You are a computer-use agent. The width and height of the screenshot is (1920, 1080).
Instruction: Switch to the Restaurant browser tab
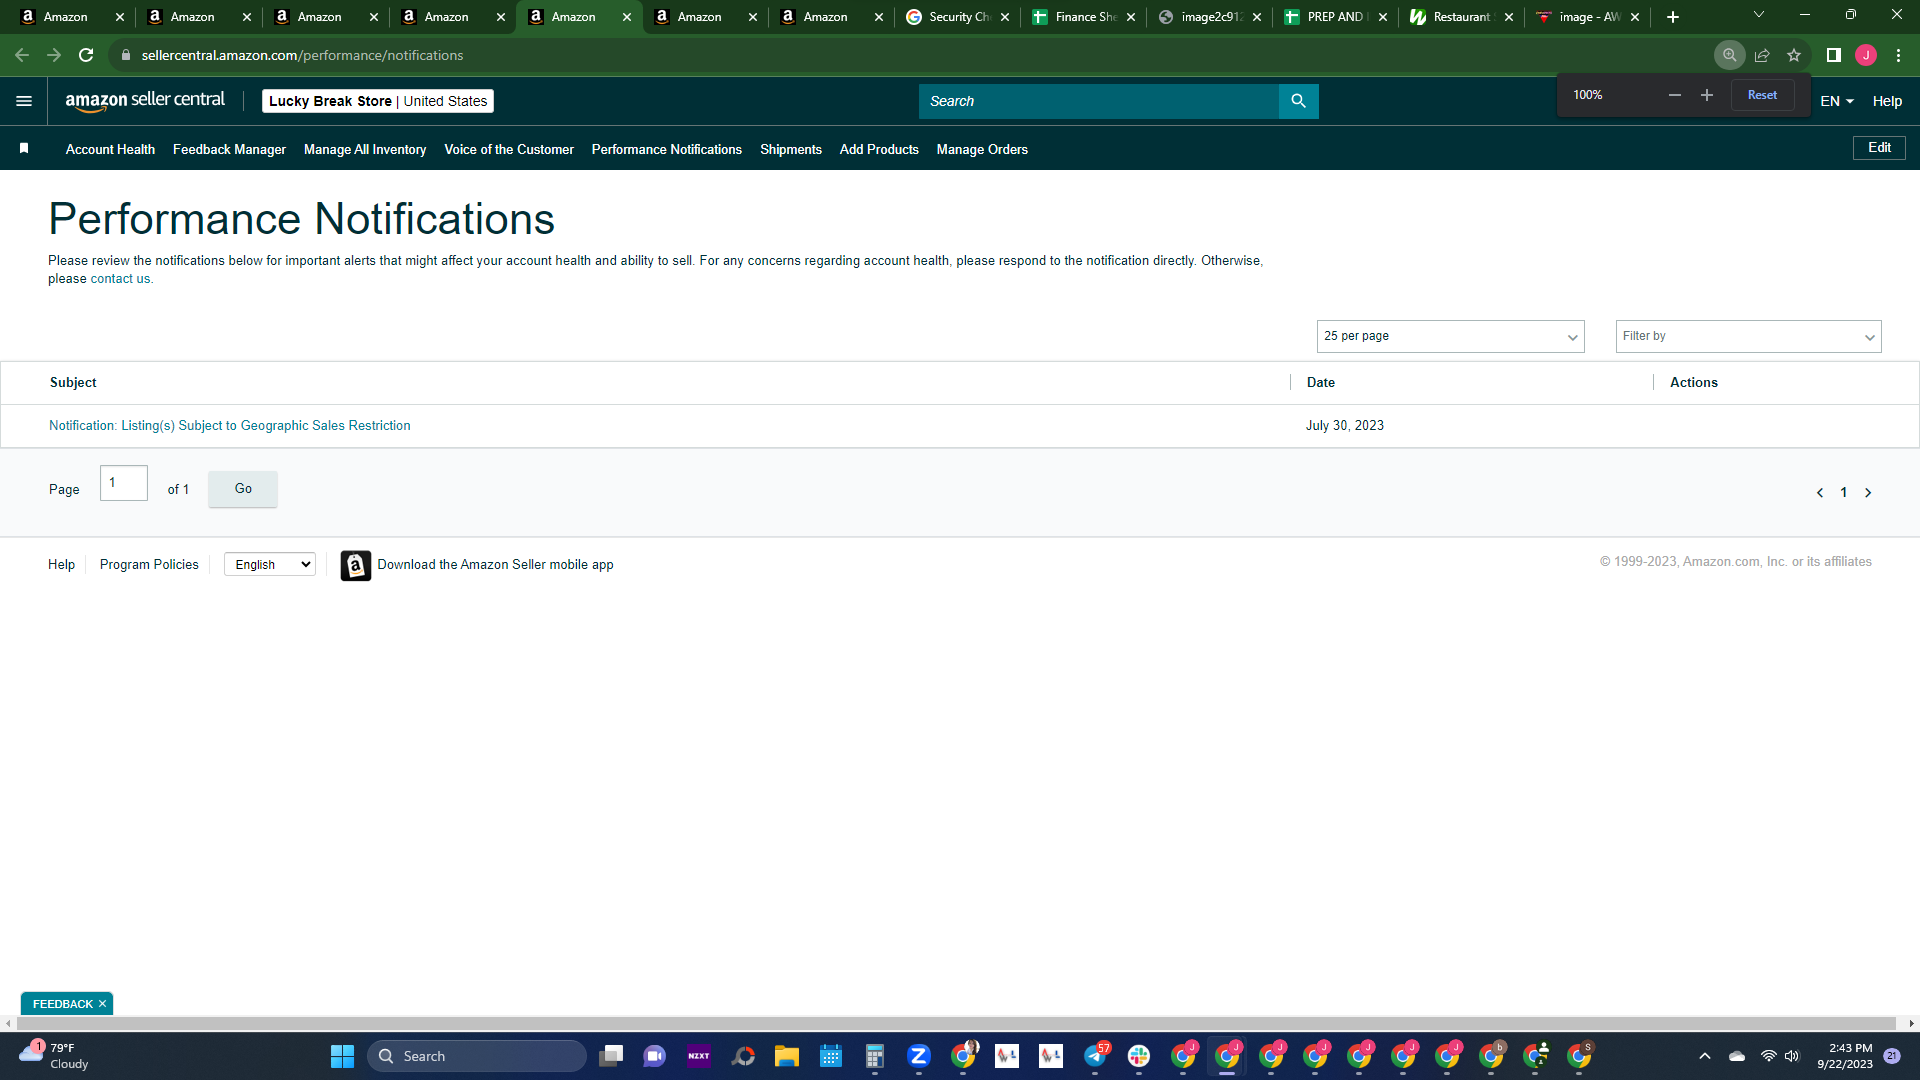pyautogui.click(x=1461, y=17)
